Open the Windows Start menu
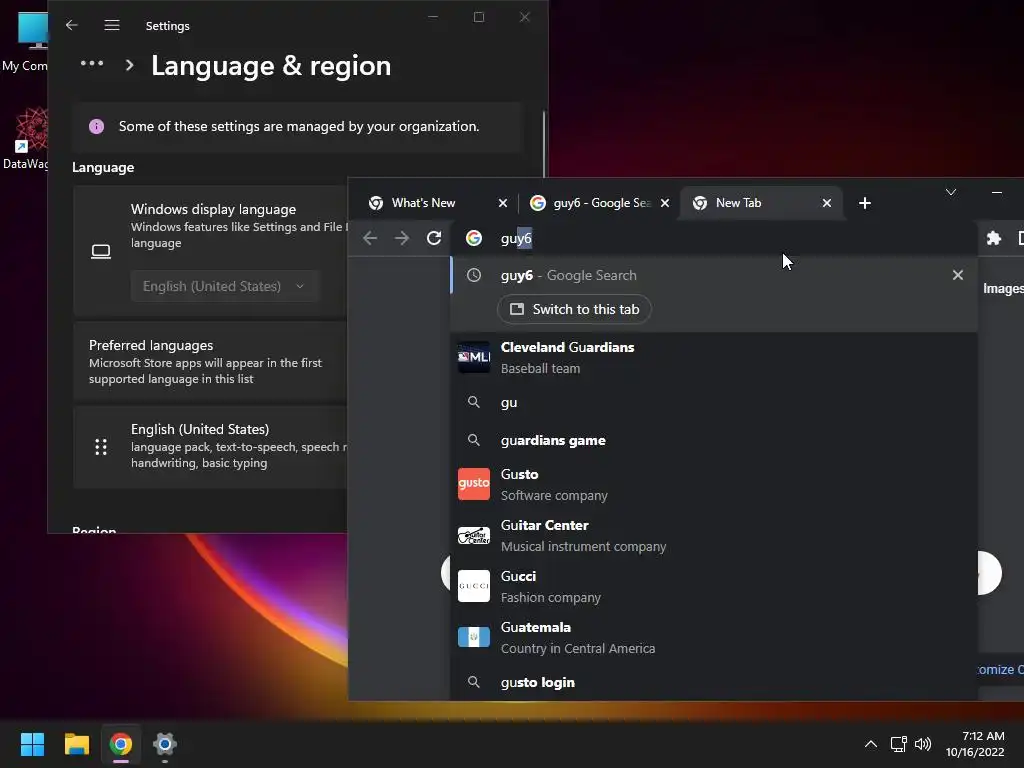1024x768 pixels. (x=32, y=744)
